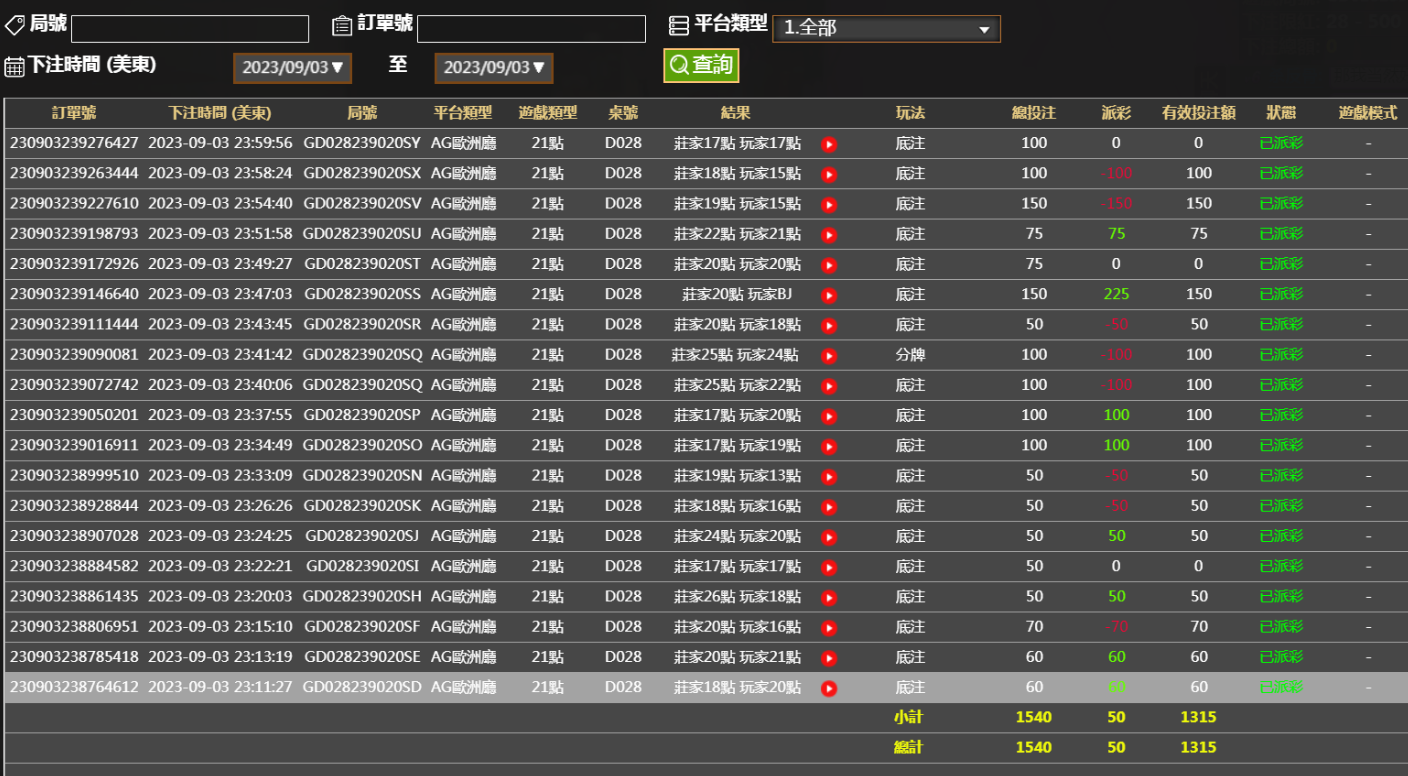Screen dimensions: 1408x776
Task: Click the 局號 input field
Action: (x=190, y=29)
